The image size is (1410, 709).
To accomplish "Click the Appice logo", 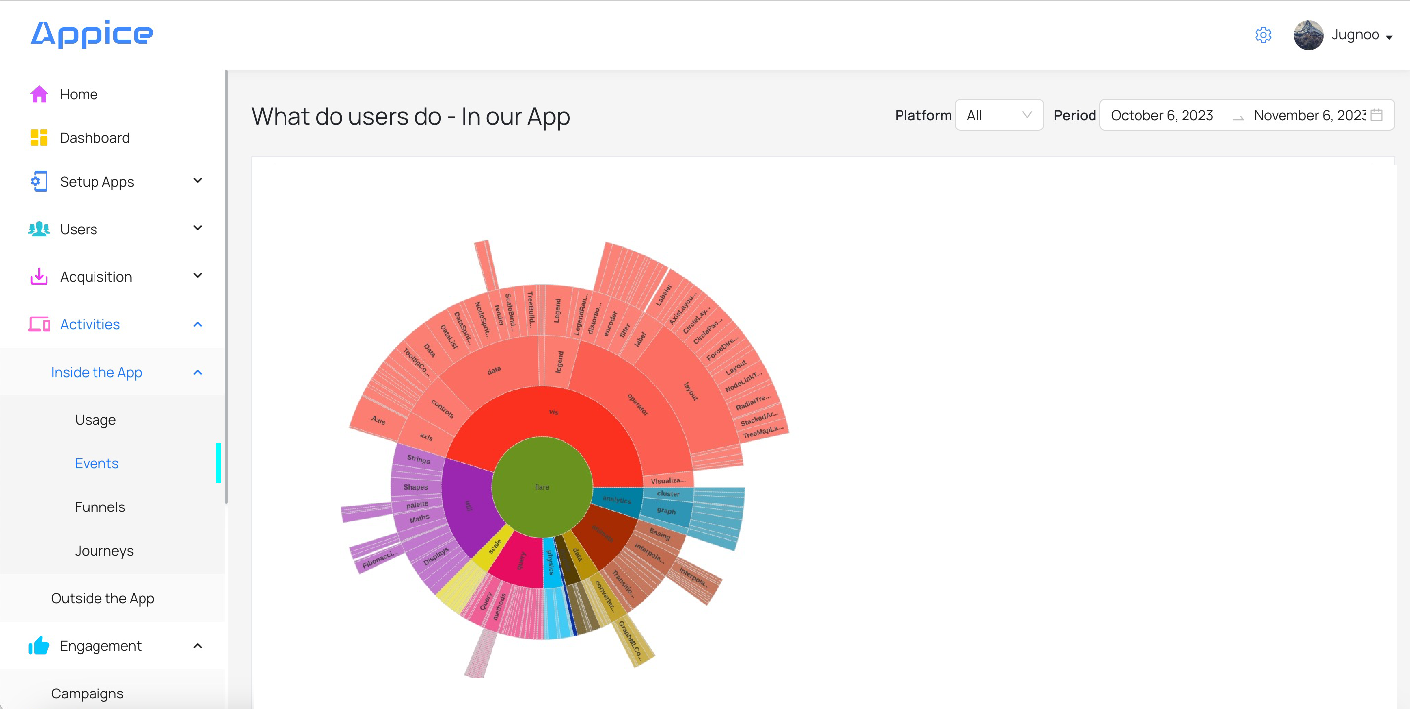I will tap(92, 35).
